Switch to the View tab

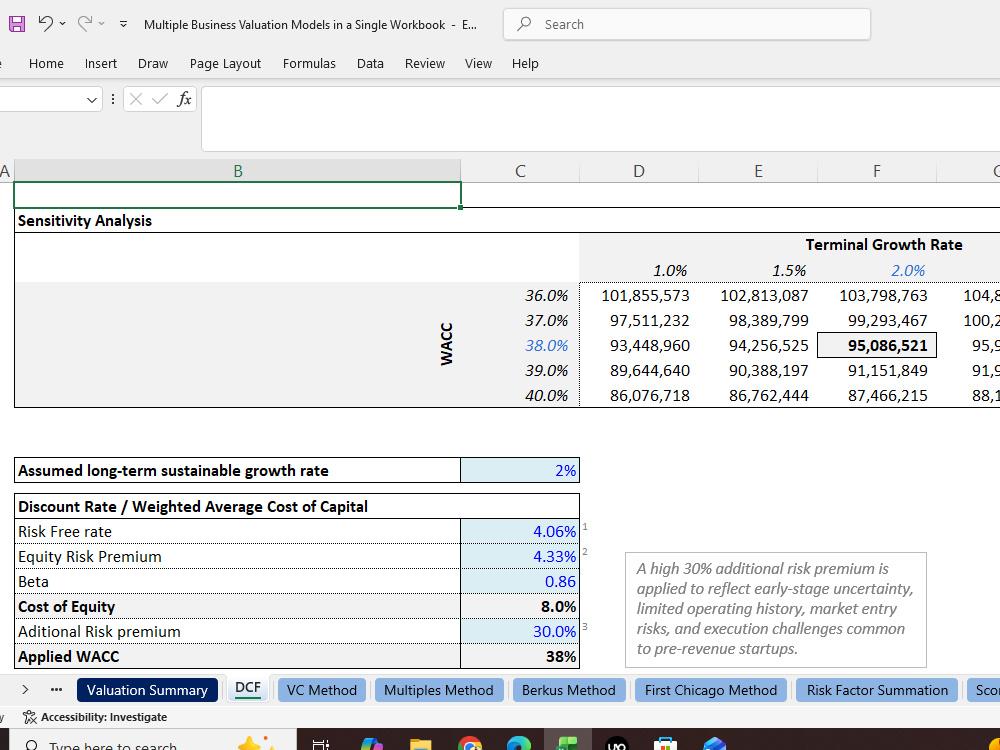(x=478, y=63)
